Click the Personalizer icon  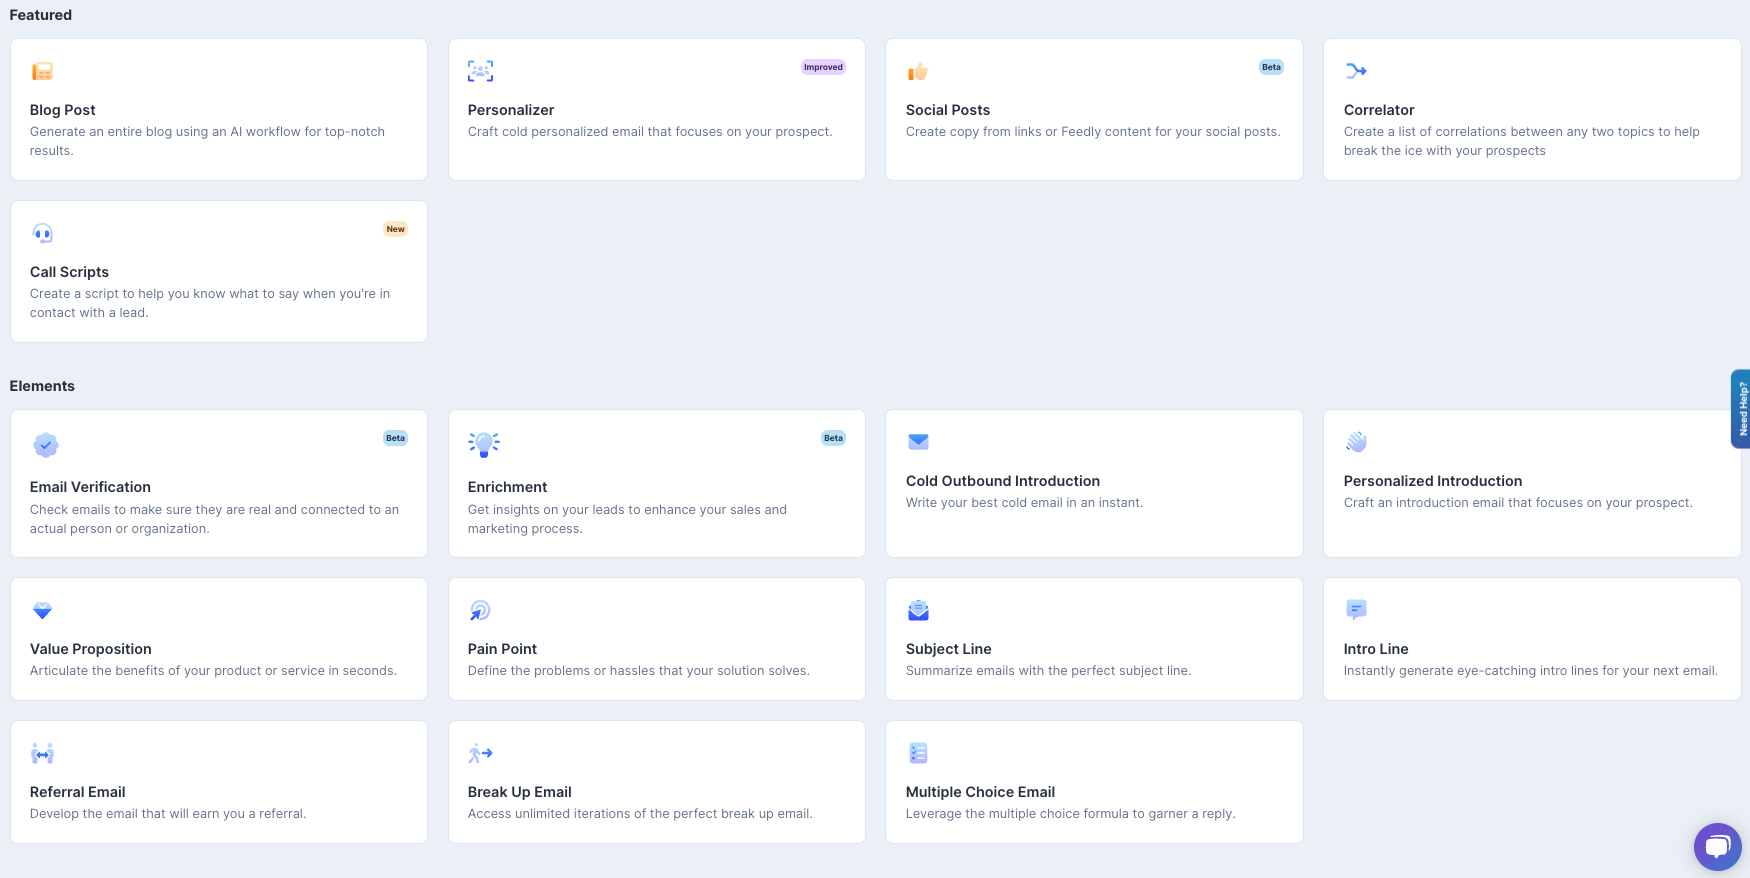tap(480, 71)
